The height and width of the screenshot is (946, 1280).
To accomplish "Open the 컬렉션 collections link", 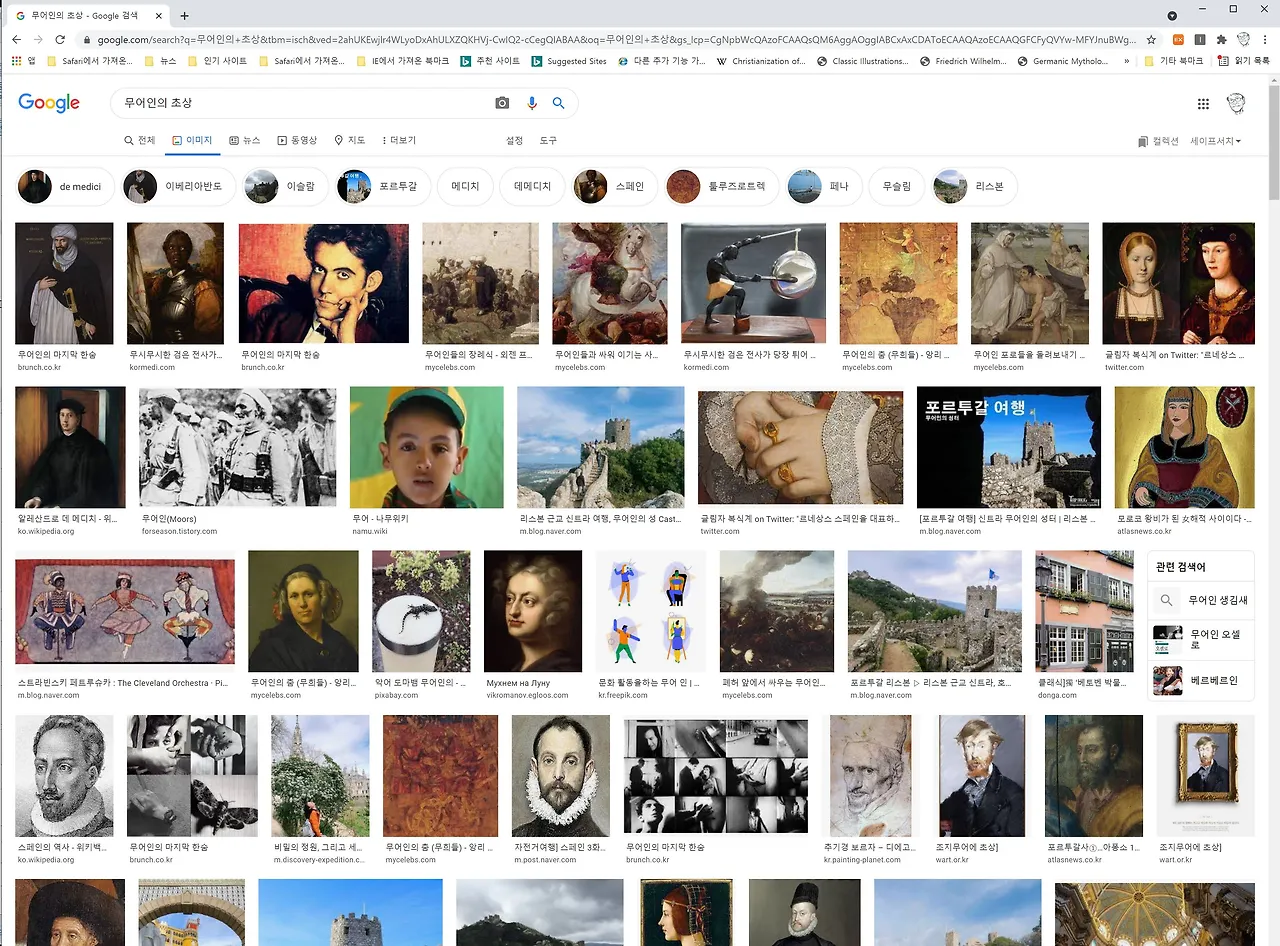I will [1158, 141].
